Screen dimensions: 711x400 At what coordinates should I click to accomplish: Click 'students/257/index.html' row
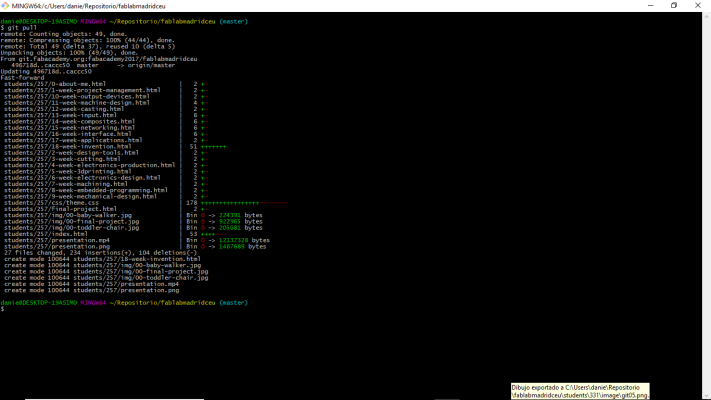(x=115, y=234)
